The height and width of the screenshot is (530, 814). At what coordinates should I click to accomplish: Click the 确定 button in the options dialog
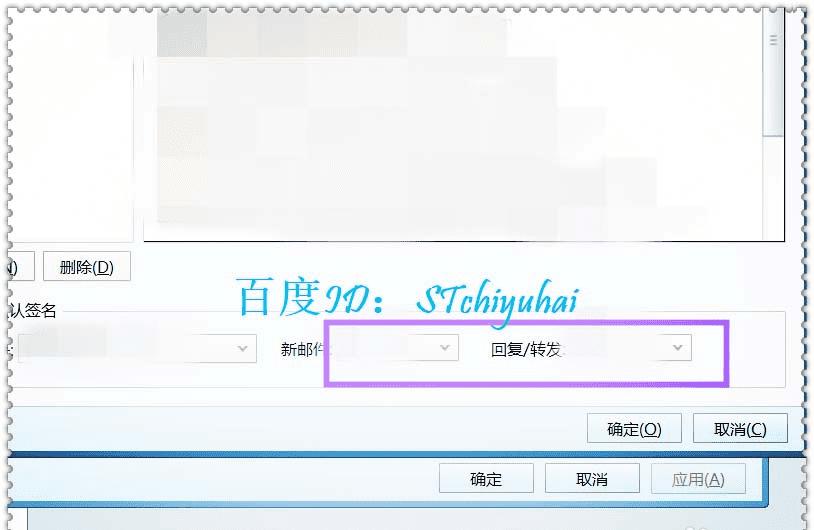click(486, 478)
